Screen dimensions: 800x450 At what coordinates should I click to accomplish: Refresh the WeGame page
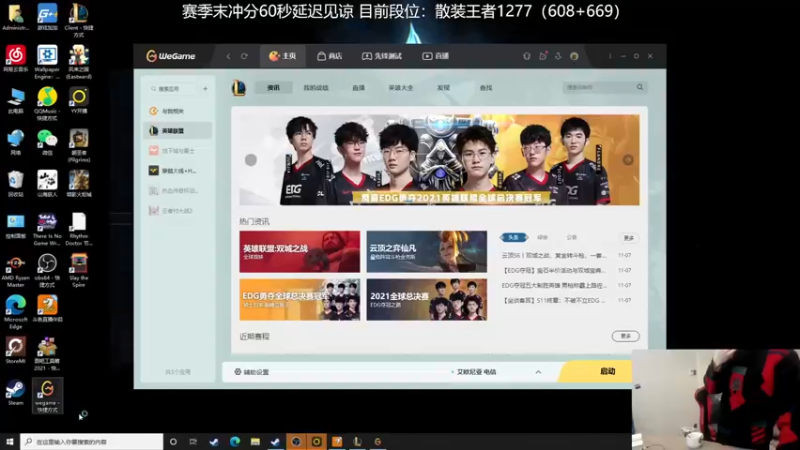coord(244,56)
